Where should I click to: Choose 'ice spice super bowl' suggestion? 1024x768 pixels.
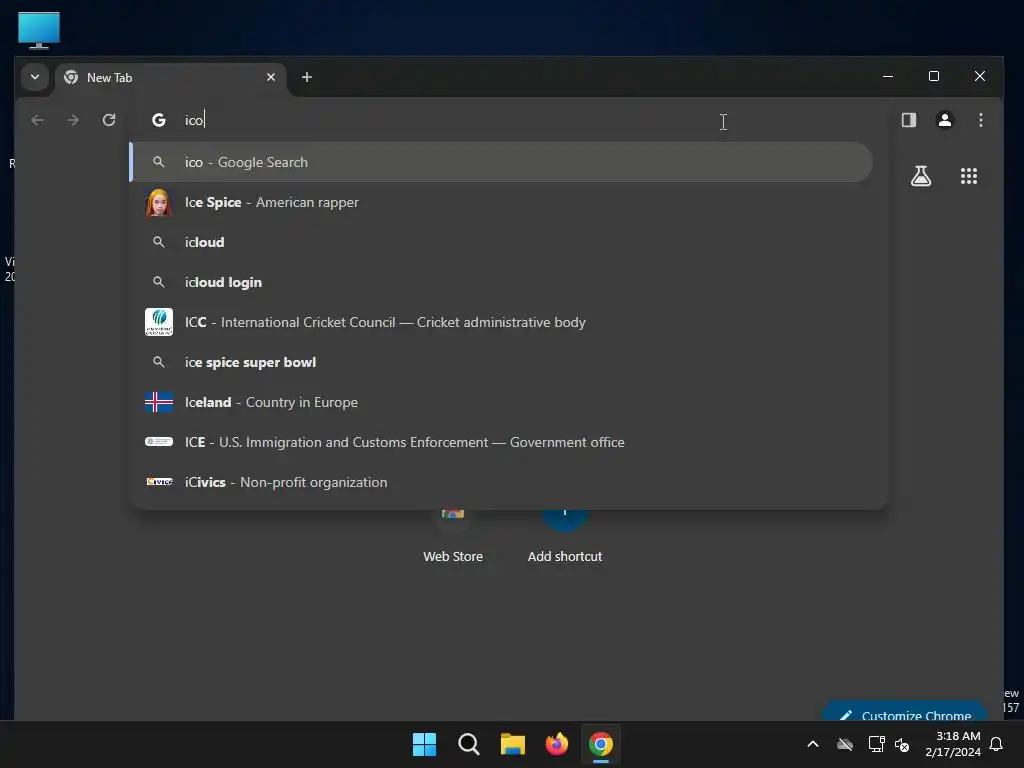click(x=501, y=362)
